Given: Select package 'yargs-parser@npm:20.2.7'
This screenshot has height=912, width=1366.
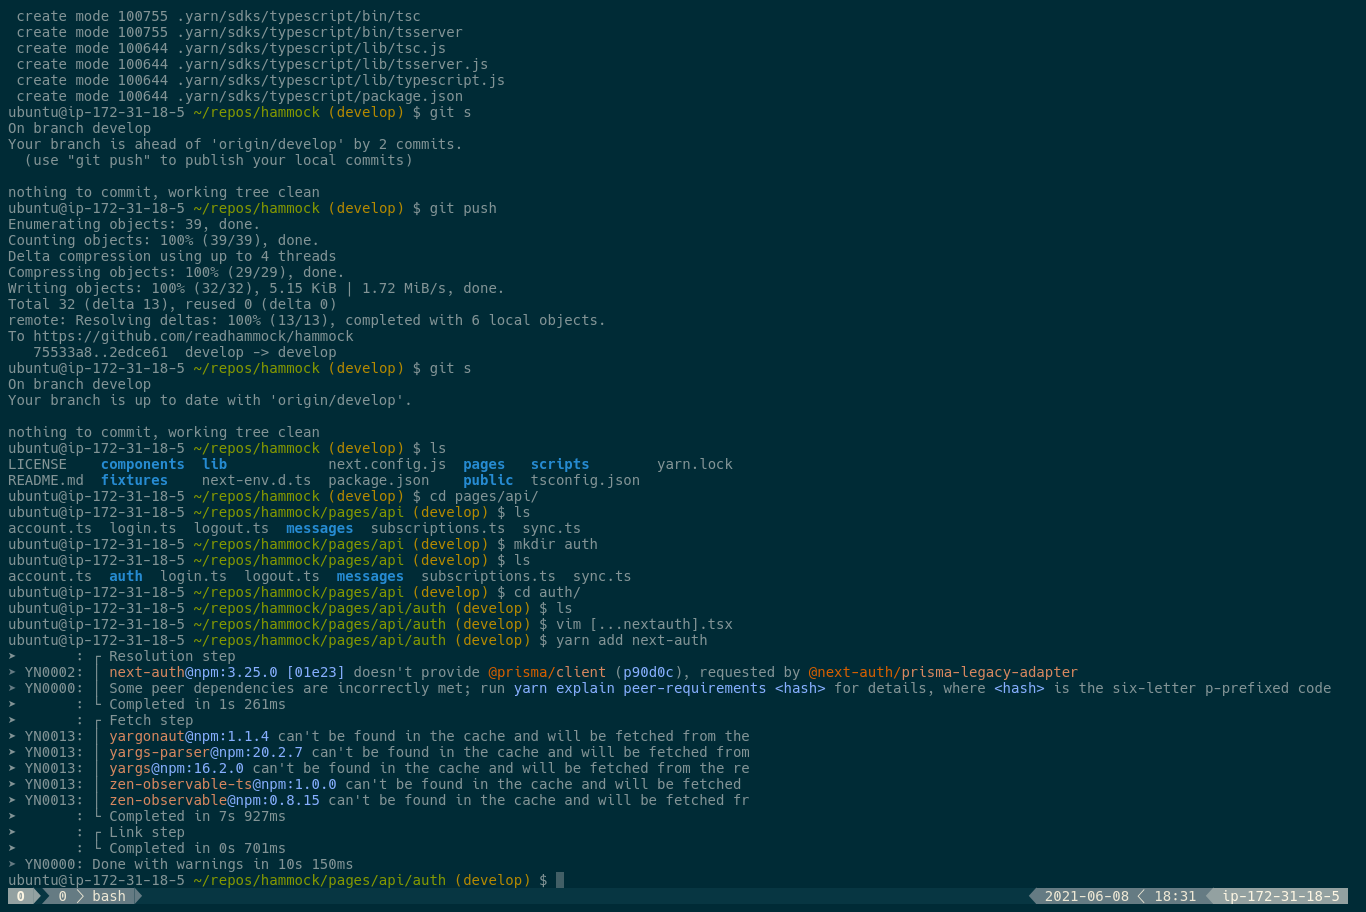Looking at the screenshot, I should coord(206,752).
